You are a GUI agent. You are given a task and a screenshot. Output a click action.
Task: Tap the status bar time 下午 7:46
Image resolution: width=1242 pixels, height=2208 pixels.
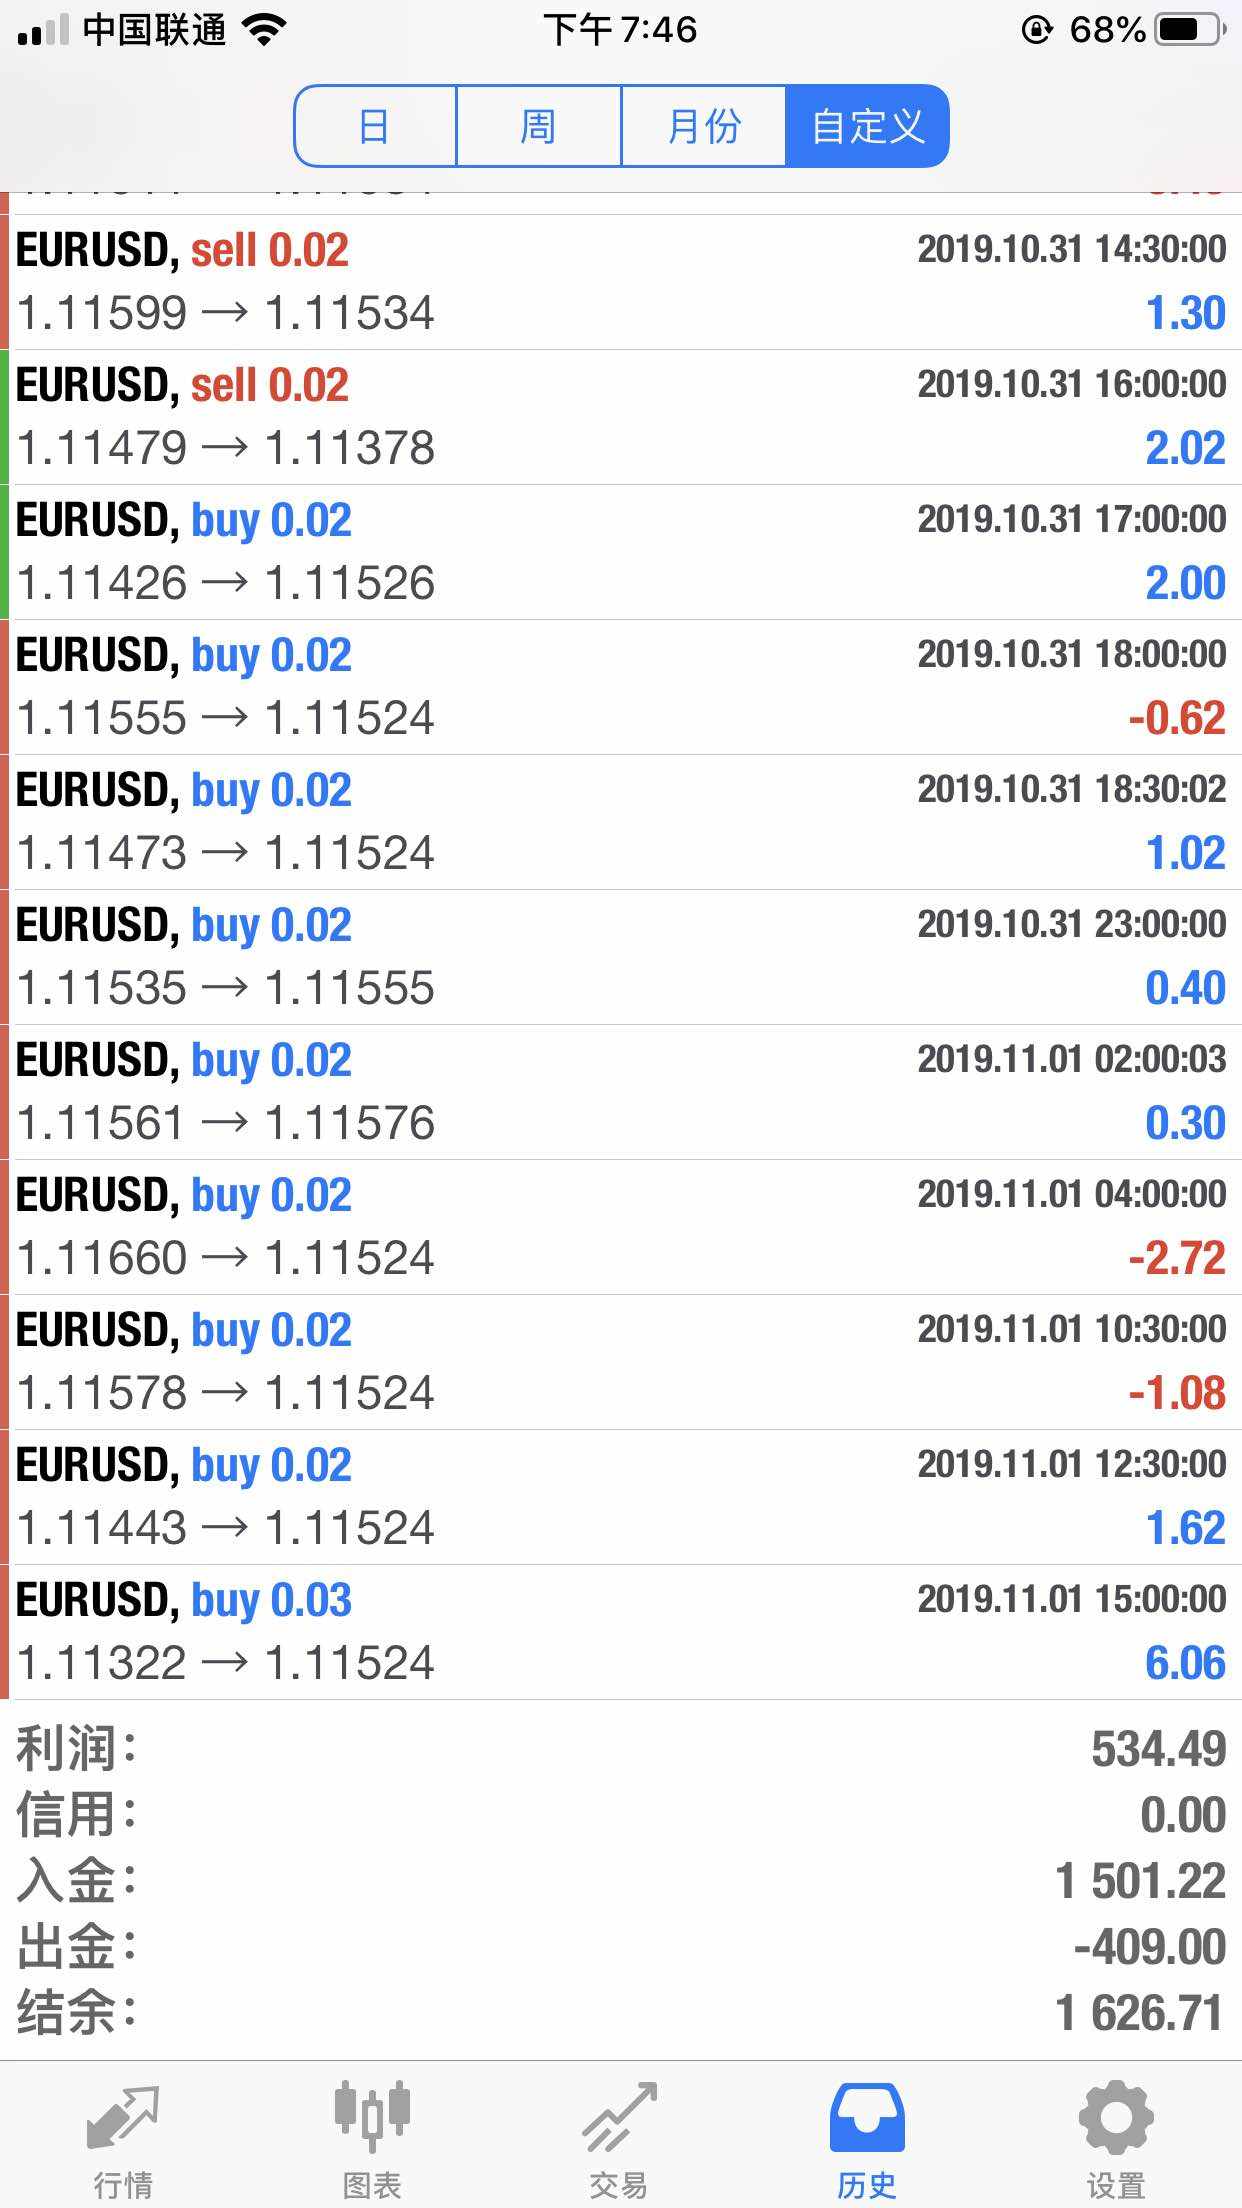[620, 30]
